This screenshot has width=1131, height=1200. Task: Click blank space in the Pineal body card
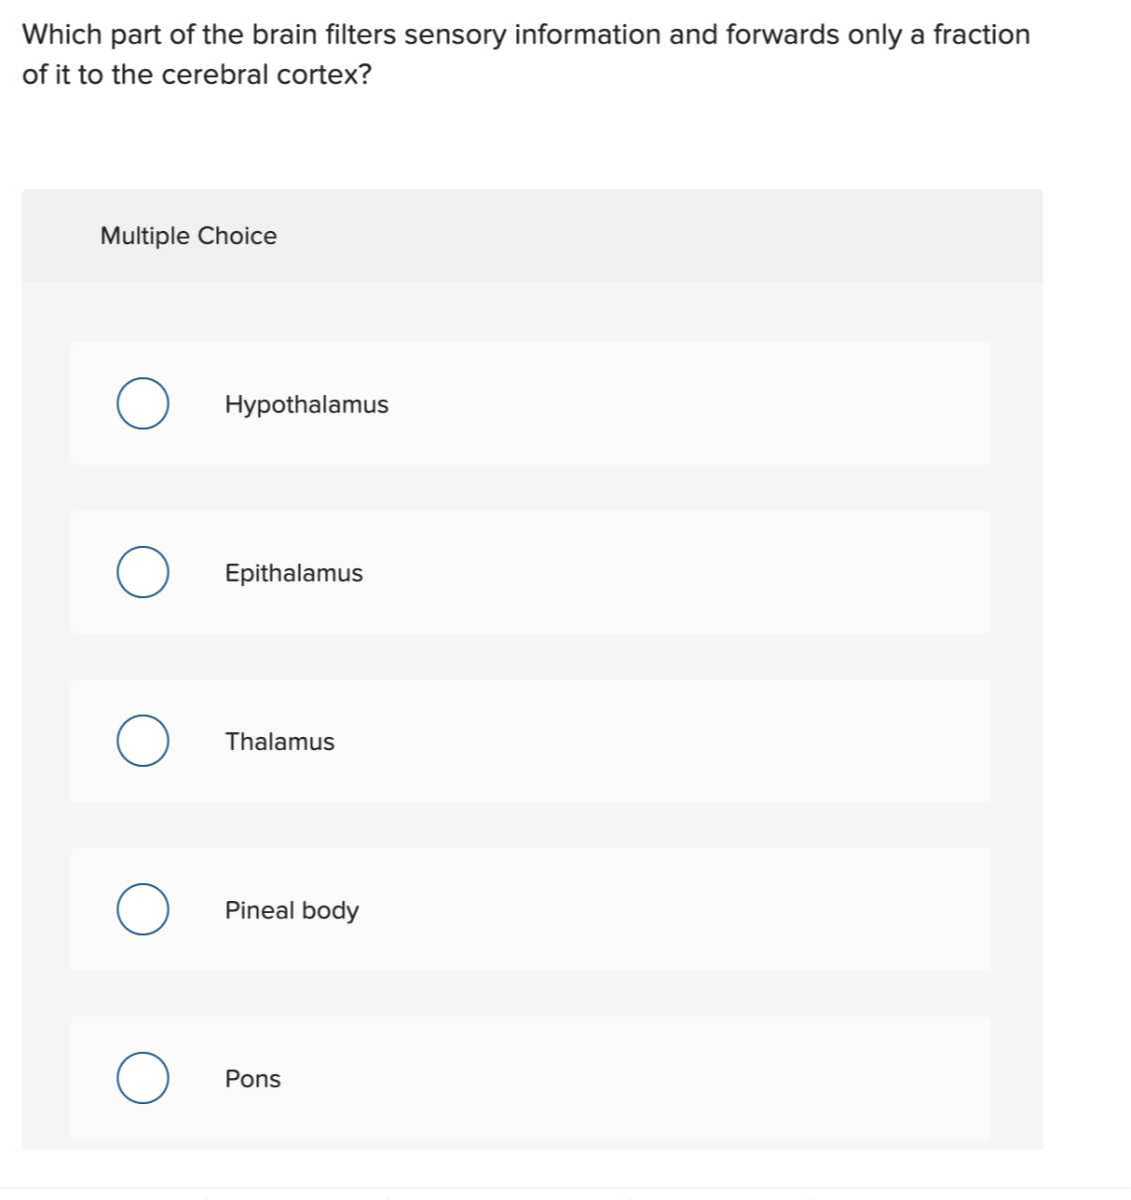tap(700, 910)
